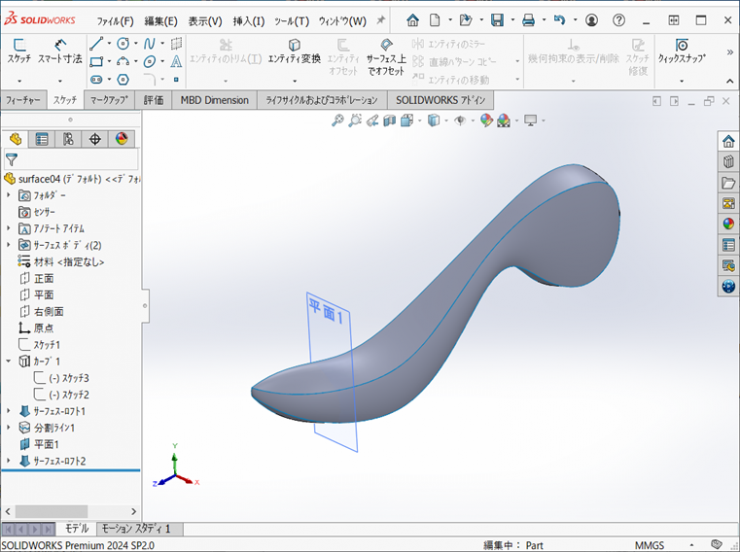740x552 pixels.
Task: Expand the サーフェス-ロフト1 feature node
Action: 9,411
